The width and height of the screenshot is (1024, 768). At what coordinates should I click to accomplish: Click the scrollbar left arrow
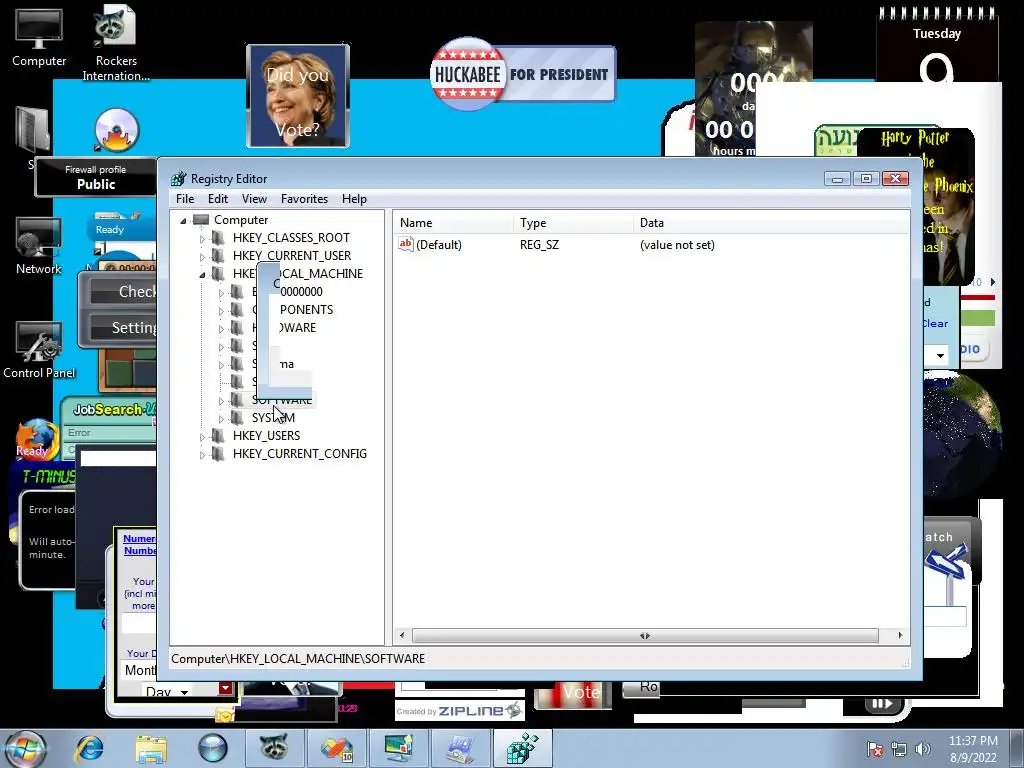[402, 635]
